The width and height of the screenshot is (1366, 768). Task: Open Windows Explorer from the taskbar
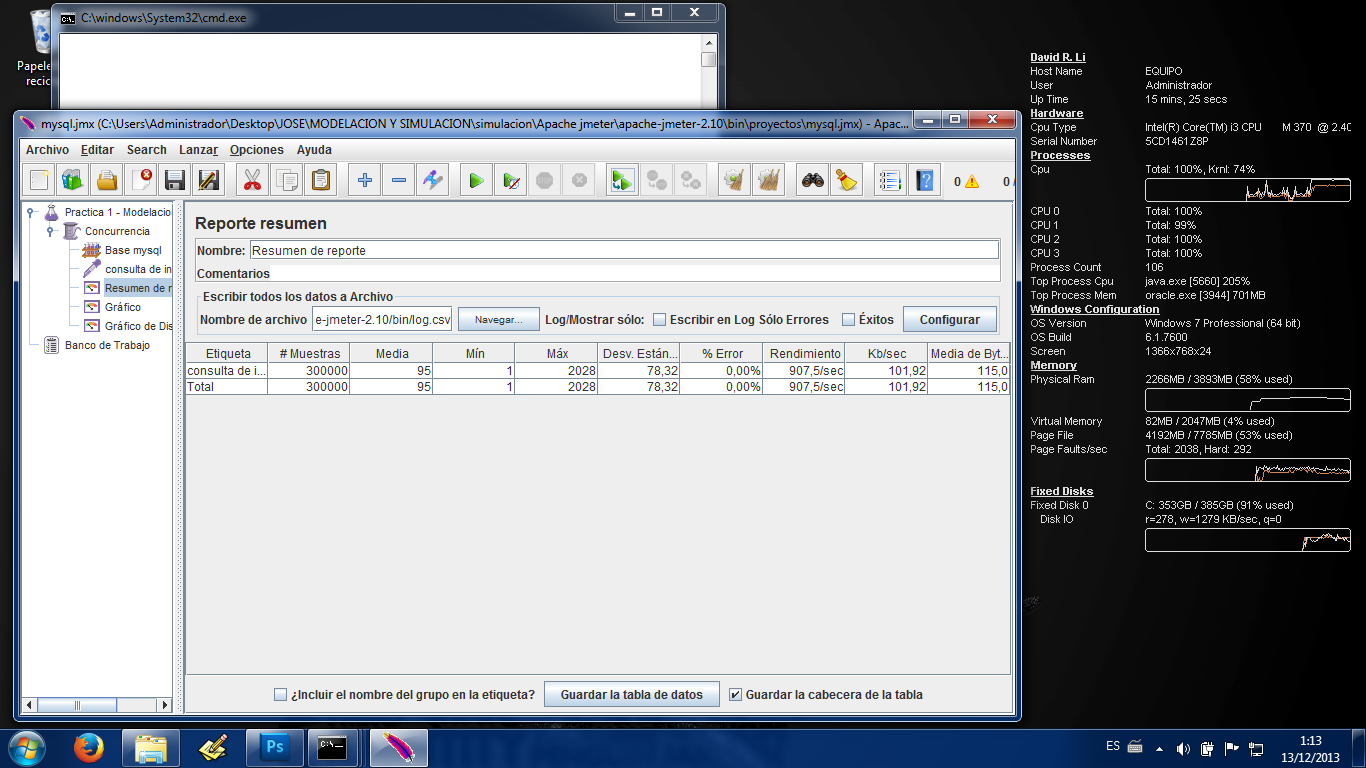(151, 747)
